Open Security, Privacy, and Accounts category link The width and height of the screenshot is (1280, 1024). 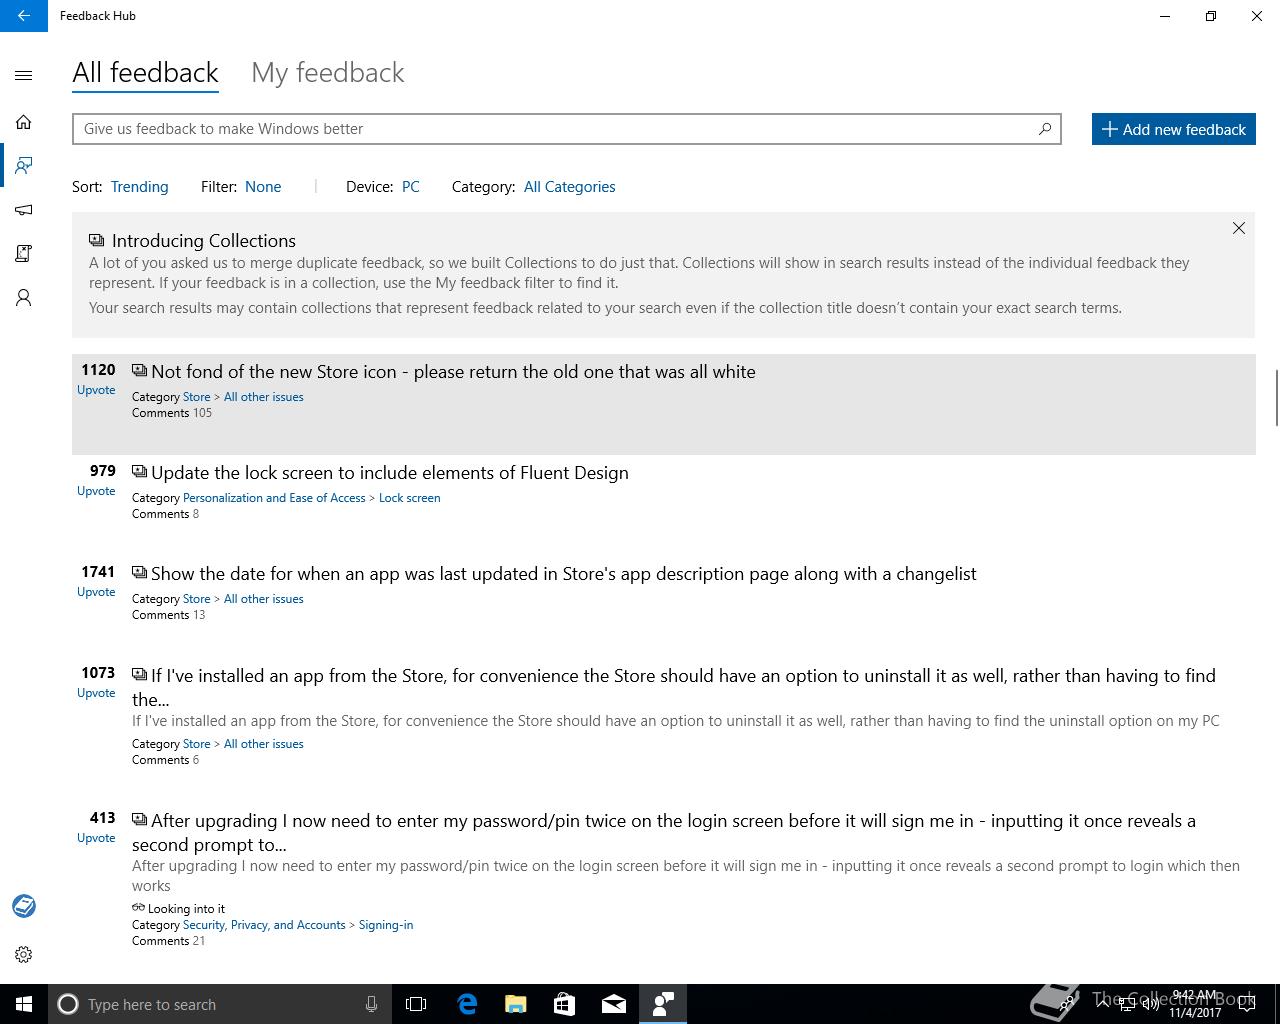click(x=264, y=925)
